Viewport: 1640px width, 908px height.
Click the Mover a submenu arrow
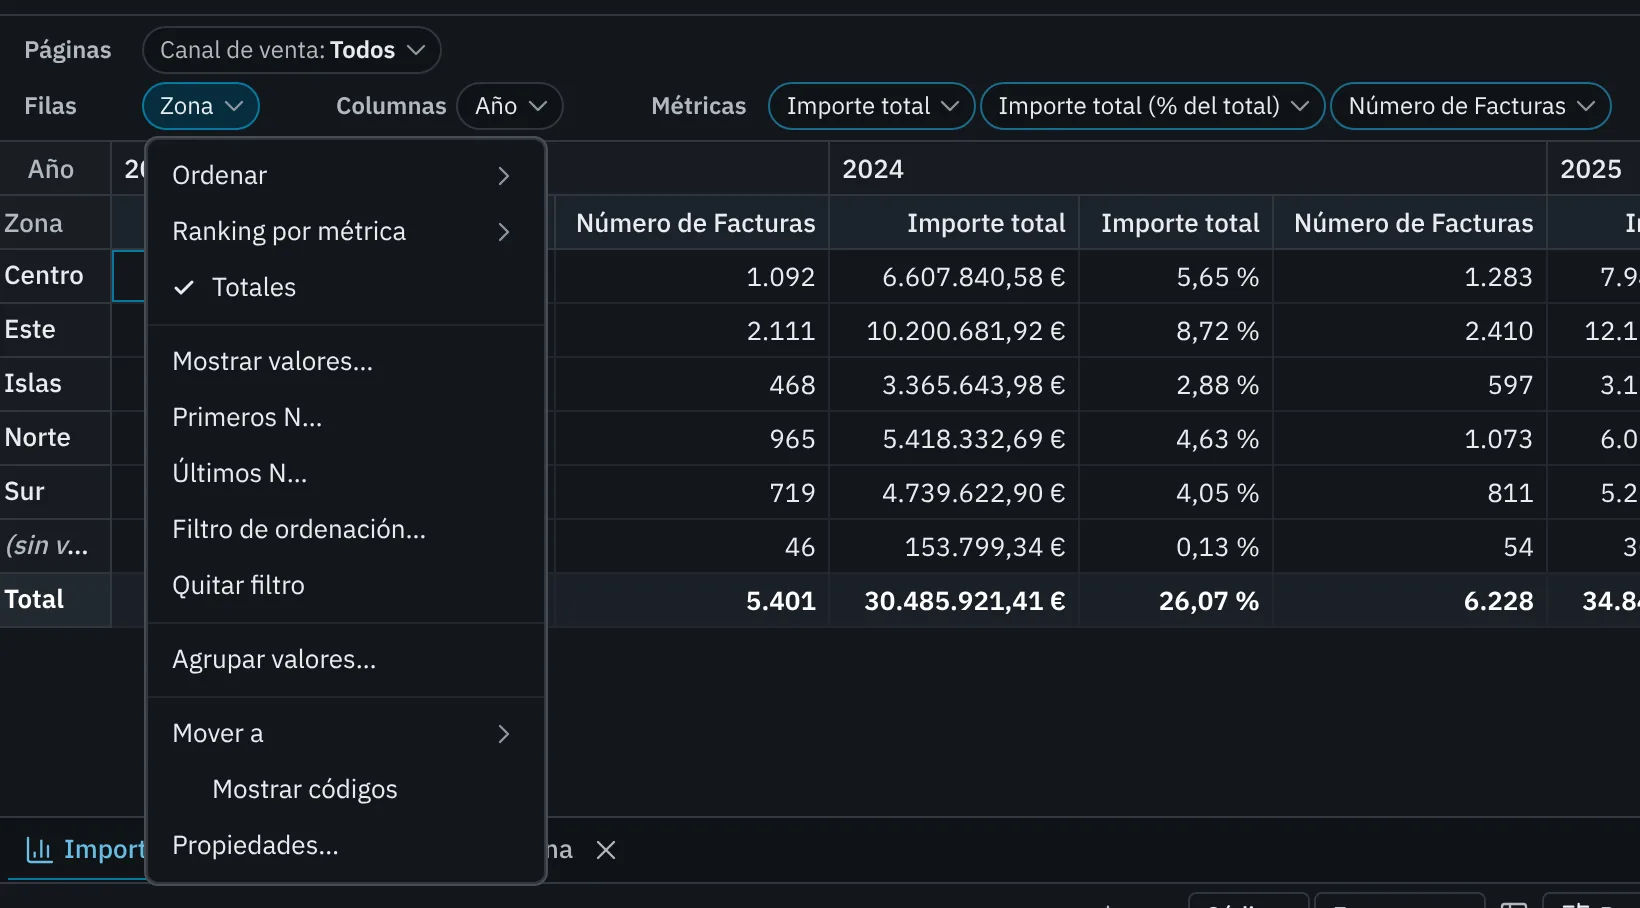504,734
